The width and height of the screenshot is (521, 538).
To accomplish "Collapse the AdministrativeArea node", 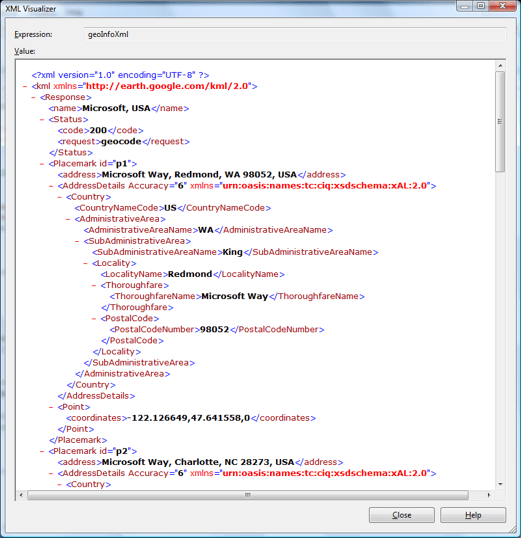I will [x=68, y=219].
